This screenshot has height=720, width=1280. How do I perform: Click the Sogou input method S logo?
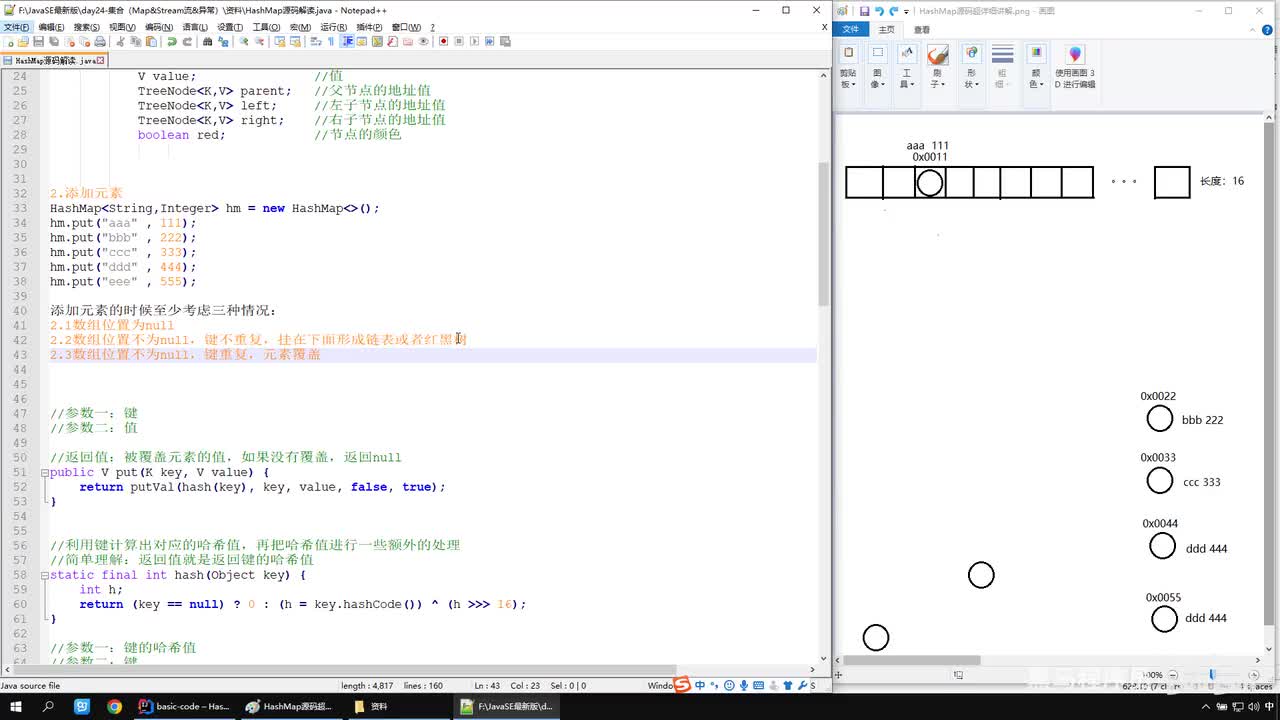click(x=682, y=685)
